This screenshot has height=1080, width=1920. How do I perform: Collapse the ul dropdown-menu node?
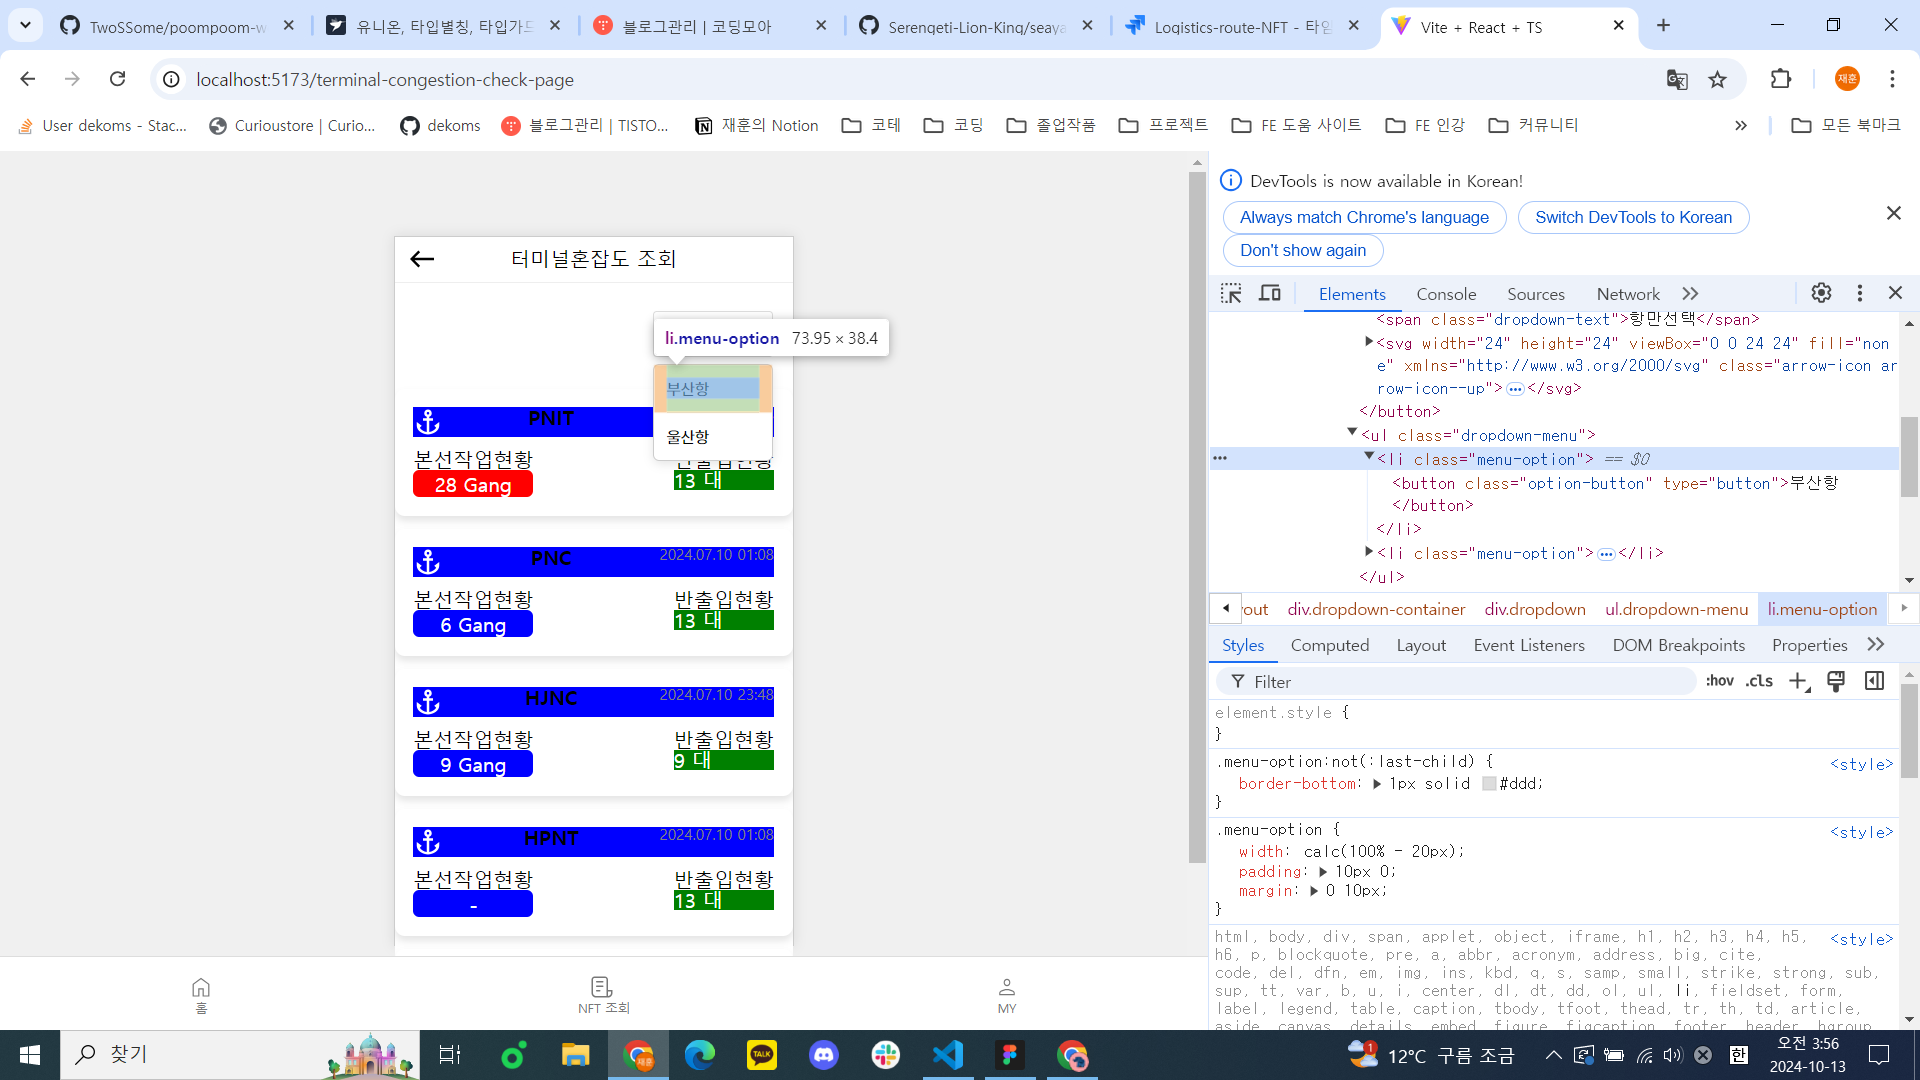click(1352, 433)
